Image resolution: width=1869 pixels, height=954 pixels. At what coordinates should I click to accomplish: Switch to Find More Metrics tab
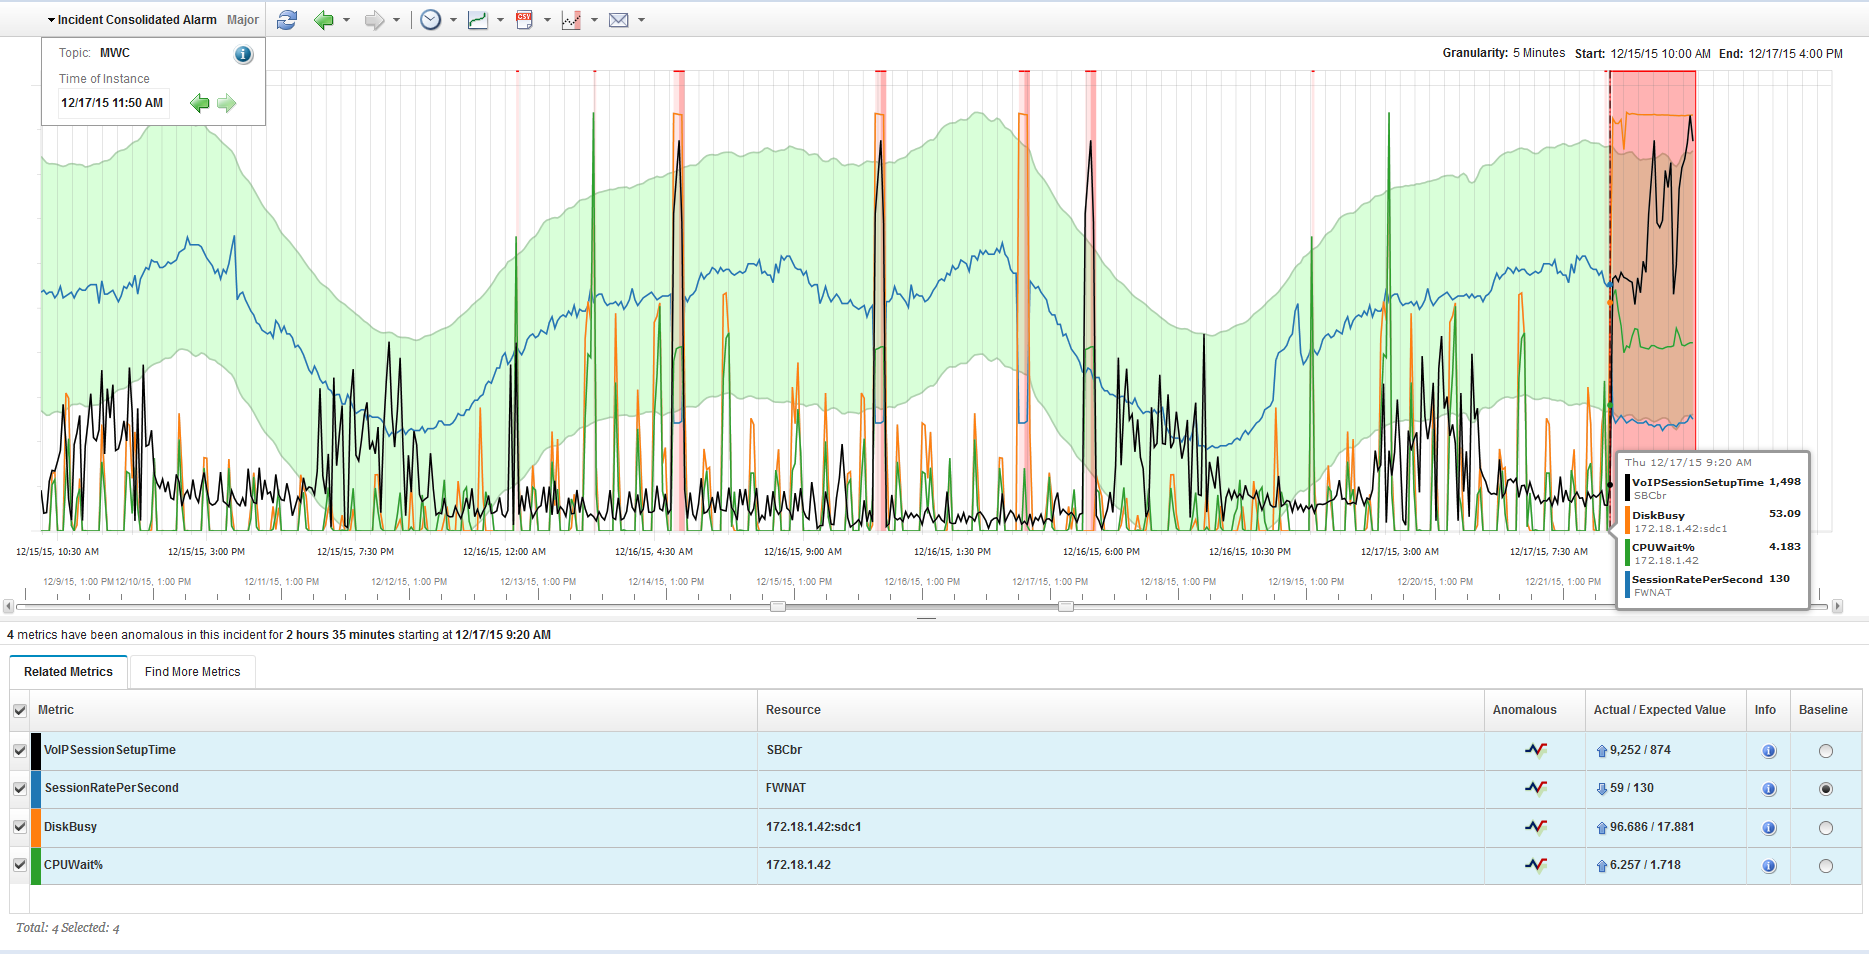point(192,672)
